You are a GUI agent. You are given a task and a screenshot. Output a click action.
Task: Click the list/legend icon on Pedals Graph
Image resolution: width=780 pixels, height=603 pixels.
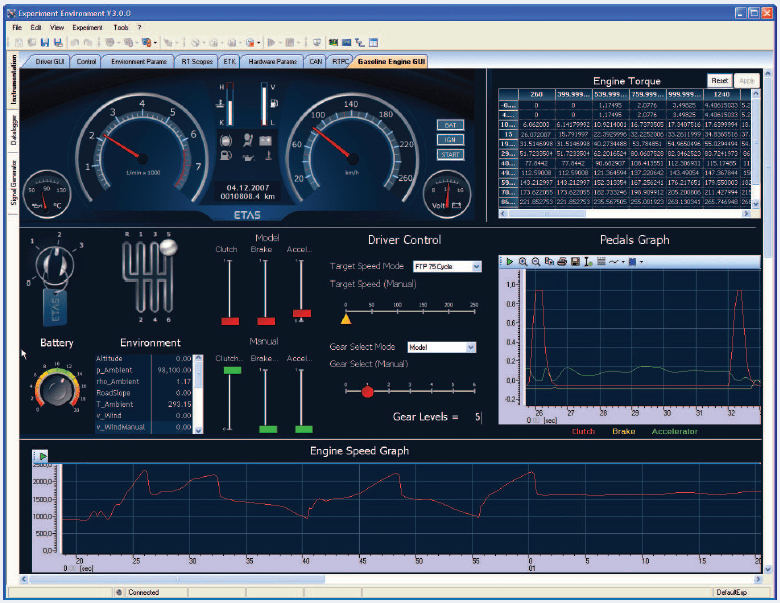click(x=601, y=262)
